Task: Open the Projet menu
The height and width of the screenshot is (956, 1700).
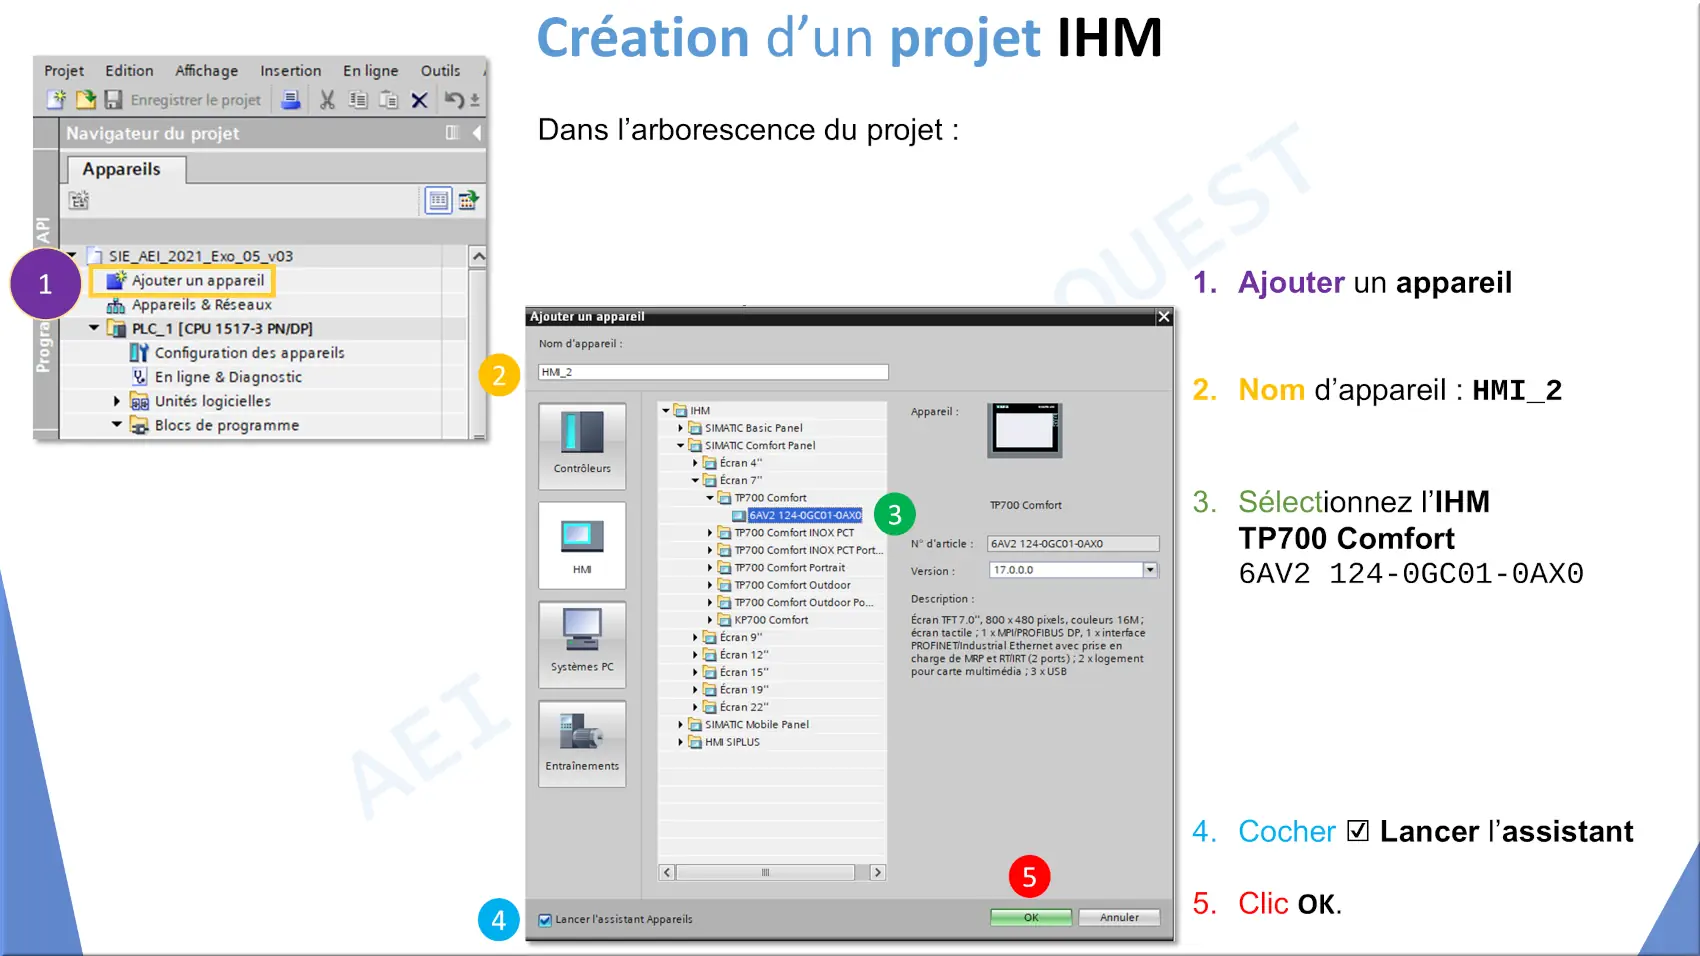Action: pyautogui.click(x=64, y=71)
